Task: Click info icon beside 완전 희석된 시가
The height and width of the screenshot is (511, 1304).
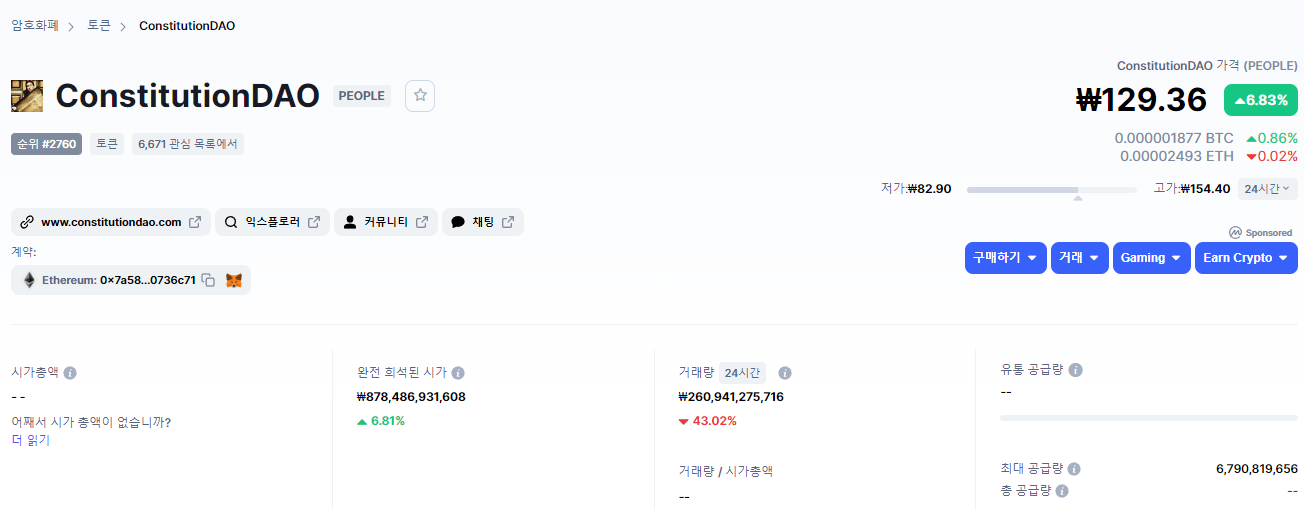Action: coord(458,373)
